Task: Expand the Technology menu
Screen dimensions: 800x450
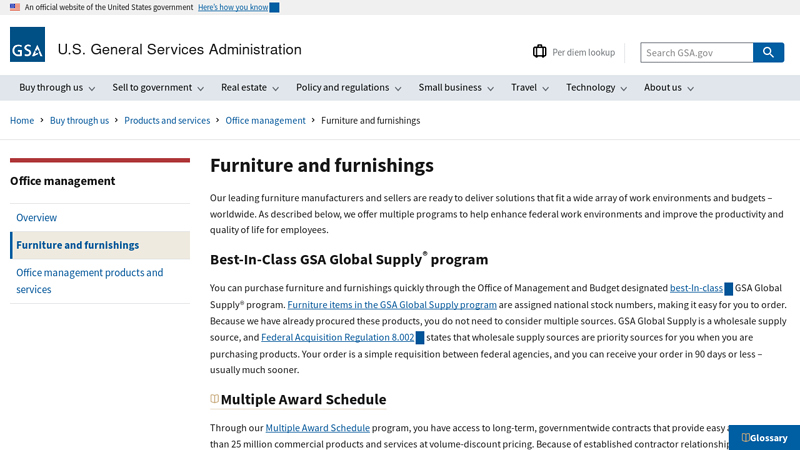Action: 596,88
